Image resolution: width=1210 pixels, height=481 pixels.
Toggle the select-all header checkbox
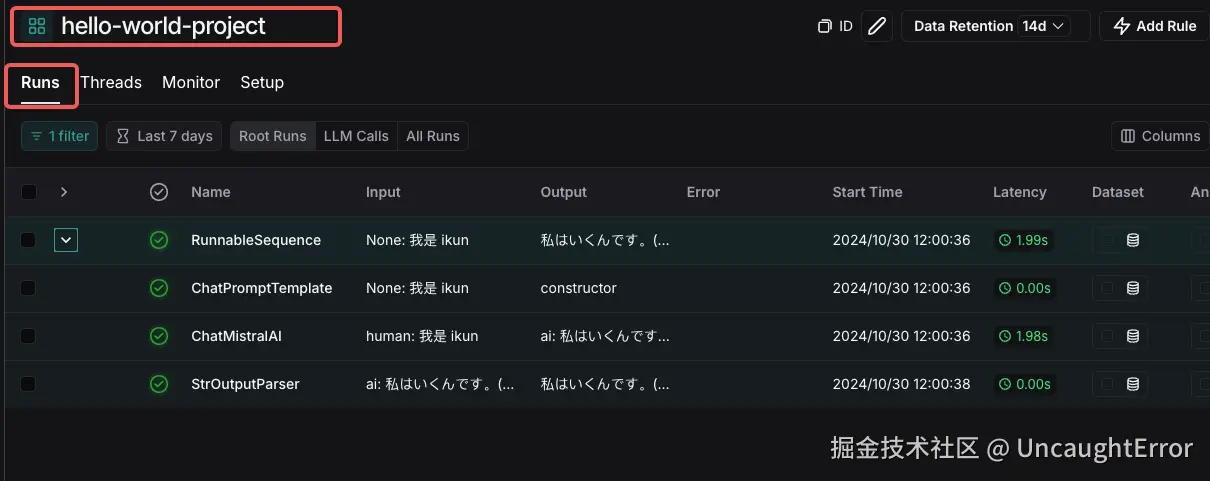tap(28, 192)
